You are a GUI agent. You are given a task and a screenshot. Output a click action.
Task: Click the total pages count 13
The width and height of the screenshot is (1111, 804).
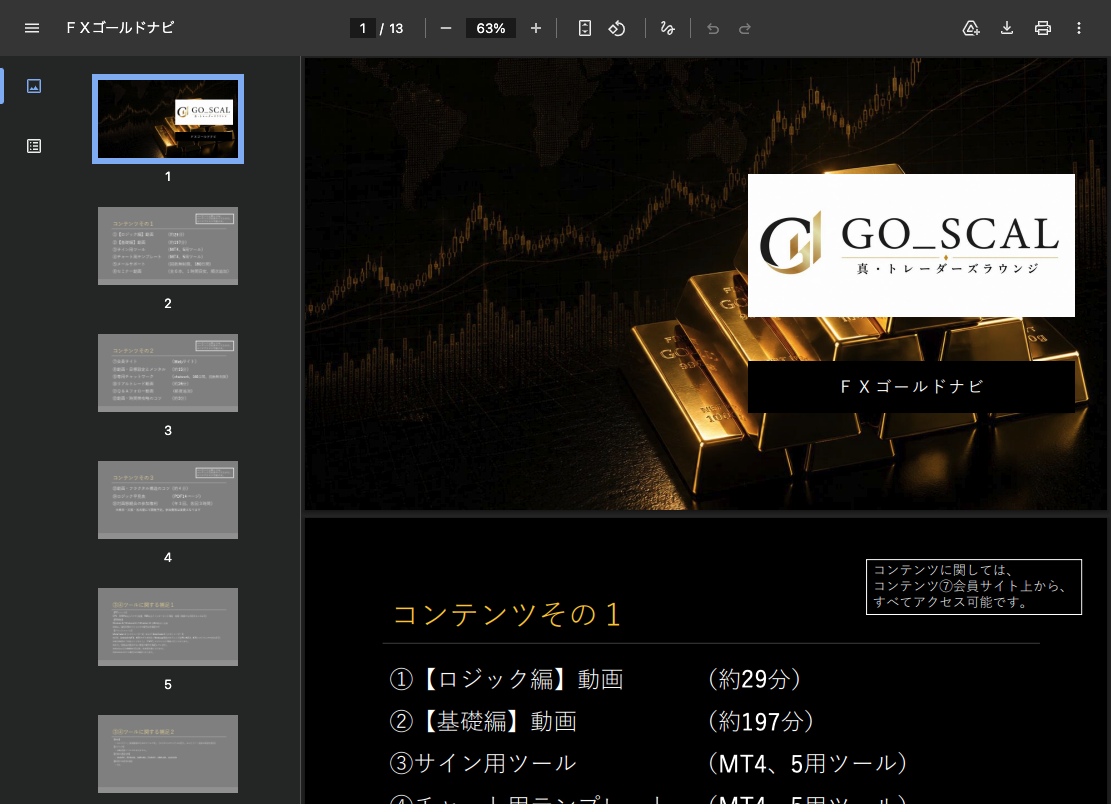pyautogui.click(x=396, y=28)
